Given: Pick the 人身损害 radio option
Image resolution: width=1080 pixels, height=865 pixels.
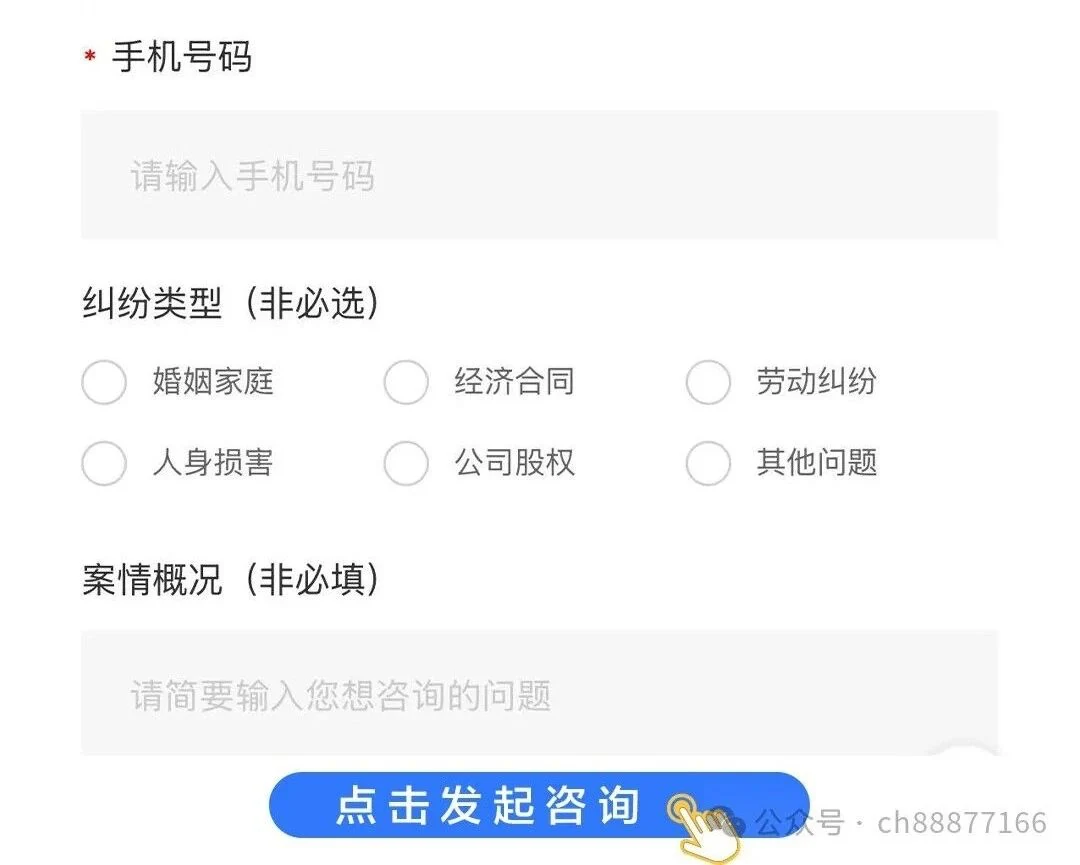Looking at the screenshot, I should coord(104,463).
